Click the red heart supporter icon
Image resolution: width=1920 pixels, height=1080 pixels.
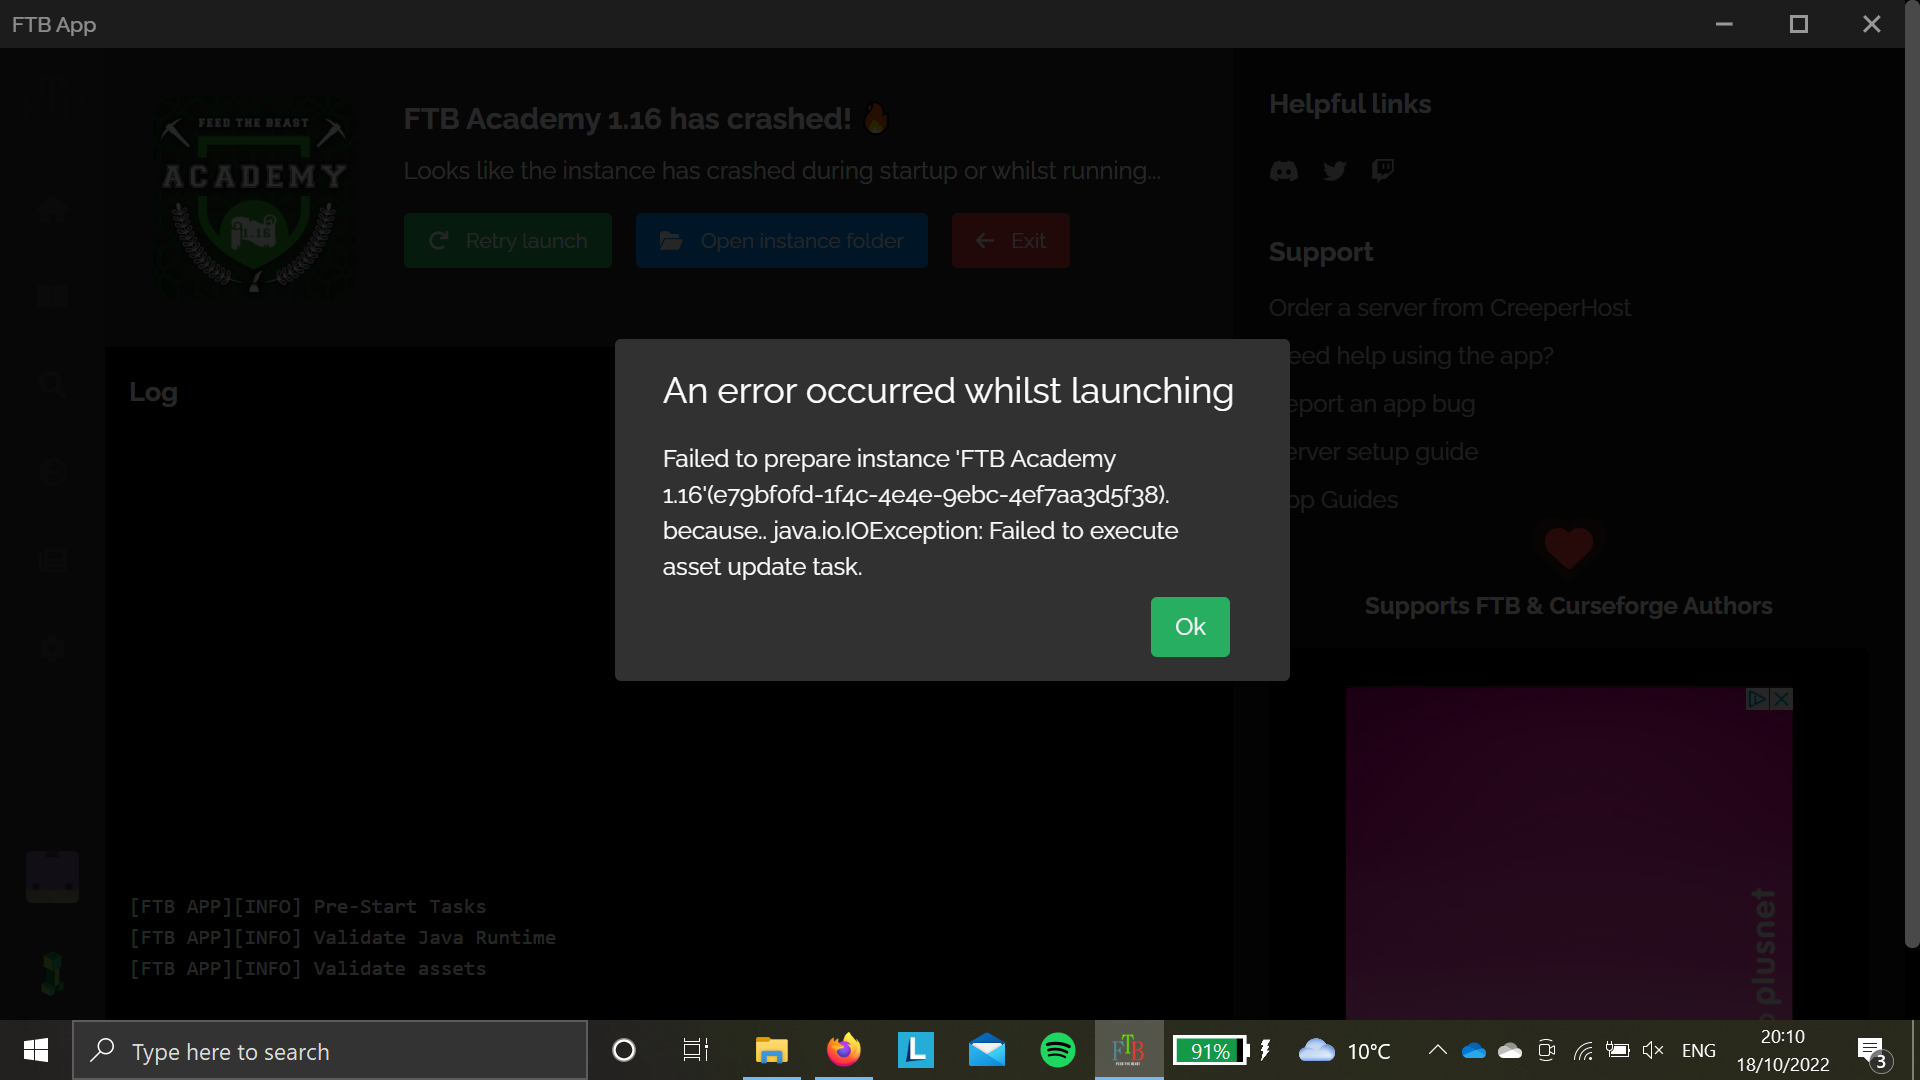pyautogui.click(x=1568, y=547)
